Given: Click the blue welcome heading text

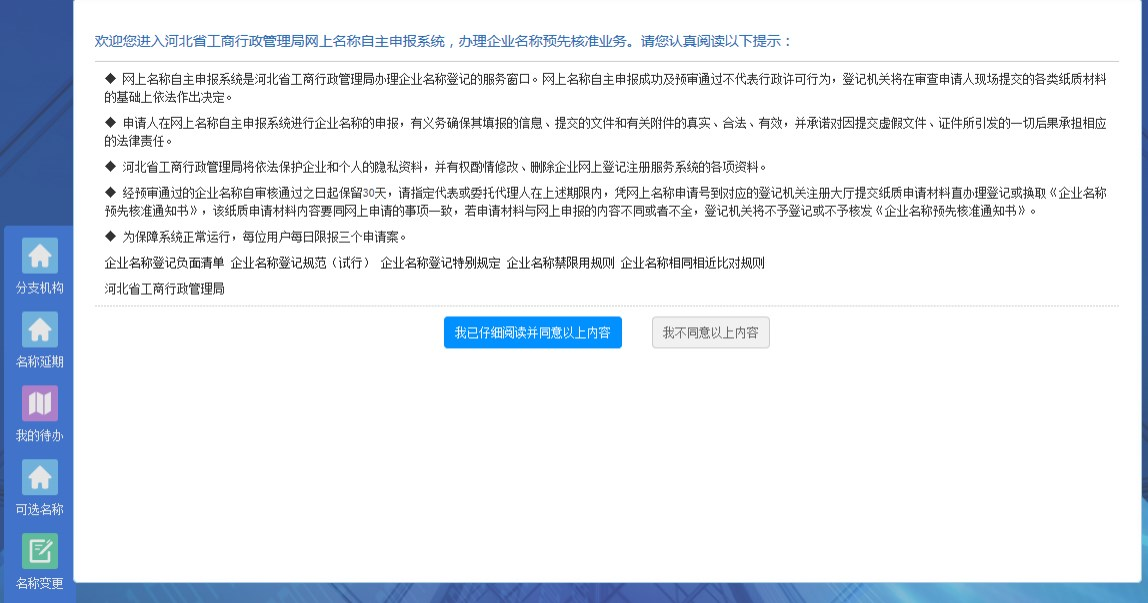Looking at the screenshot, I should (443, 41).
